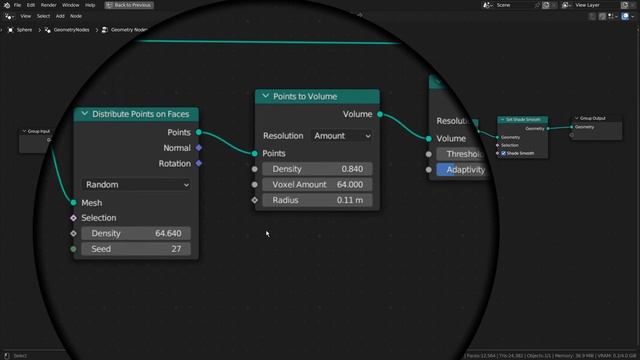Screen dimensions: 640x360
Task: Click the Radius input socket
Action: [255, 200]
